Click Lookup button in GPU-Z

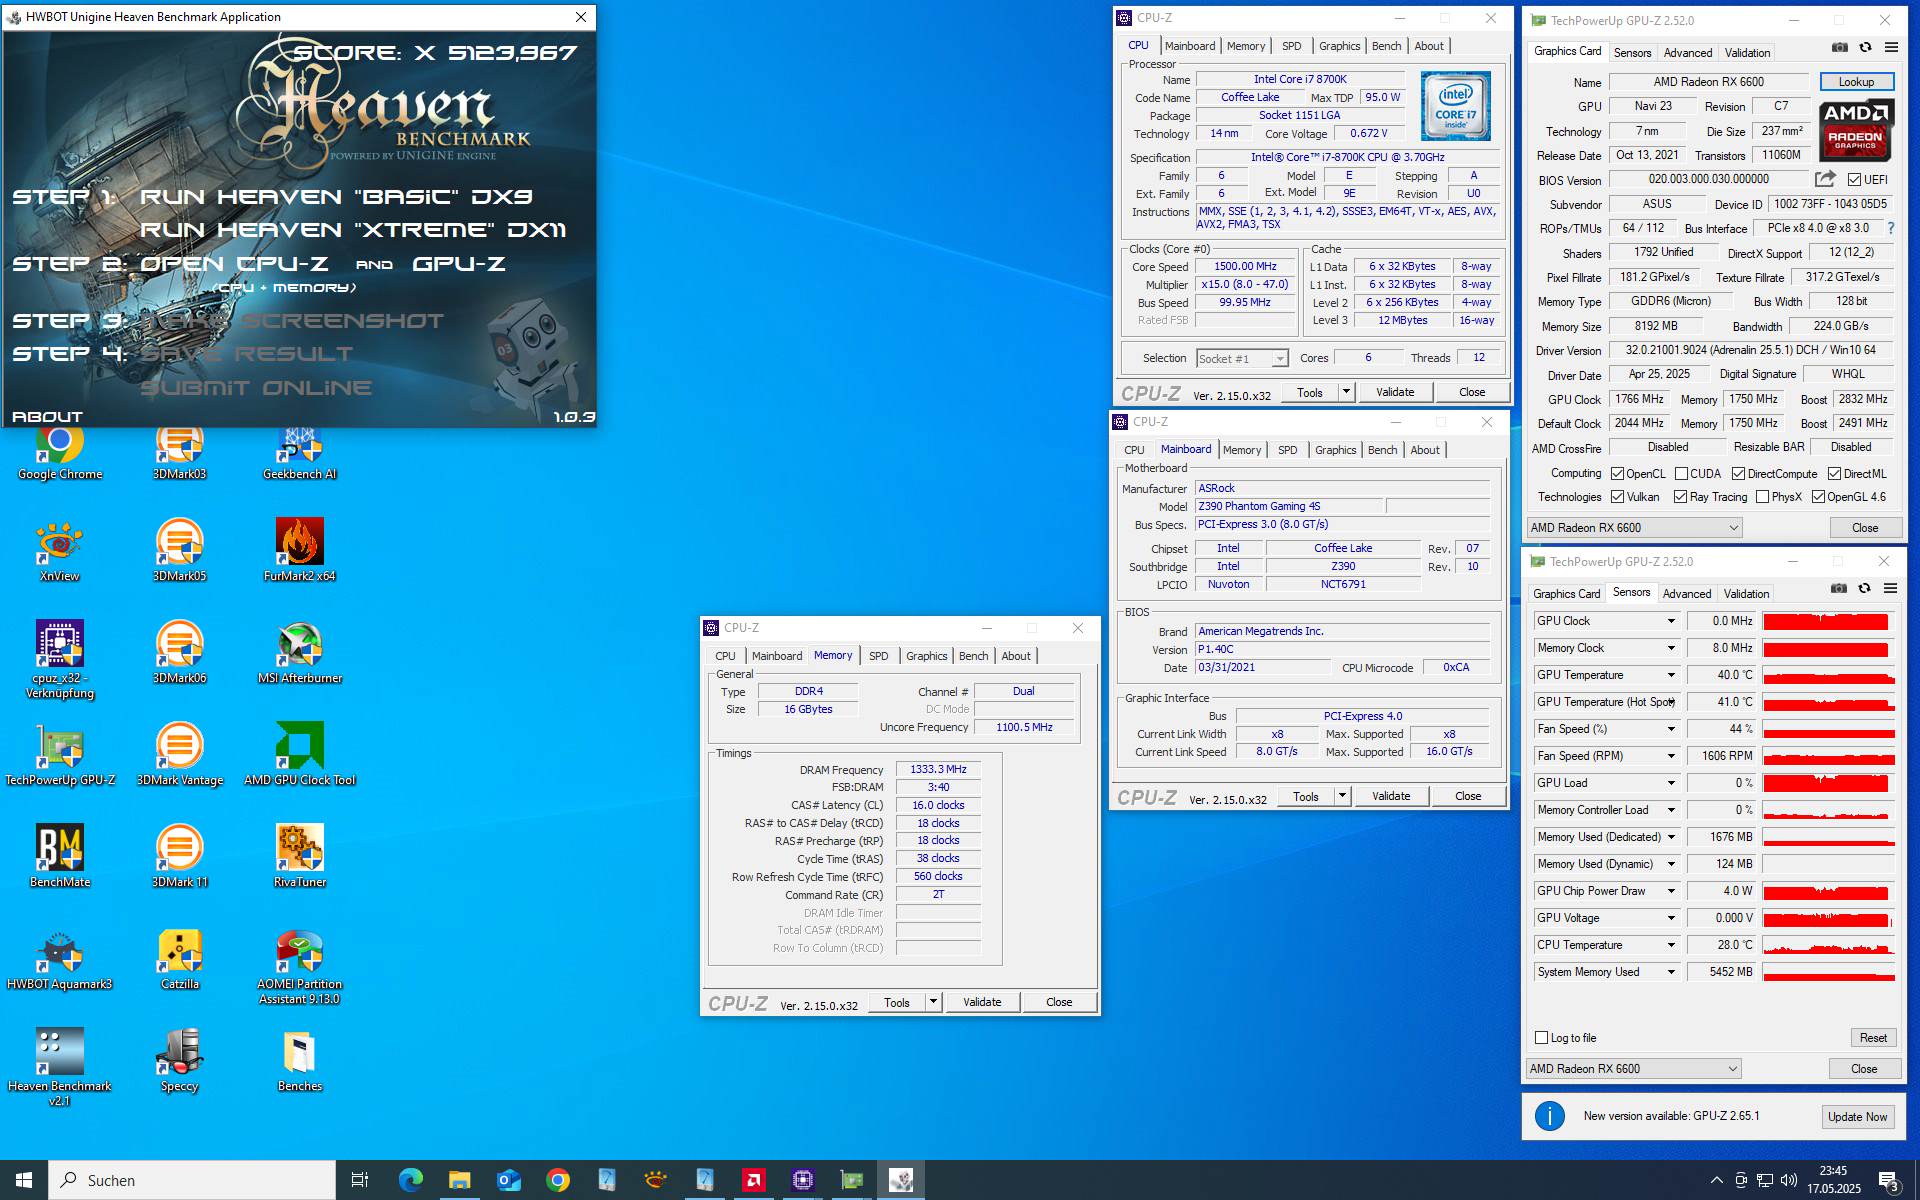(1856, 82)
